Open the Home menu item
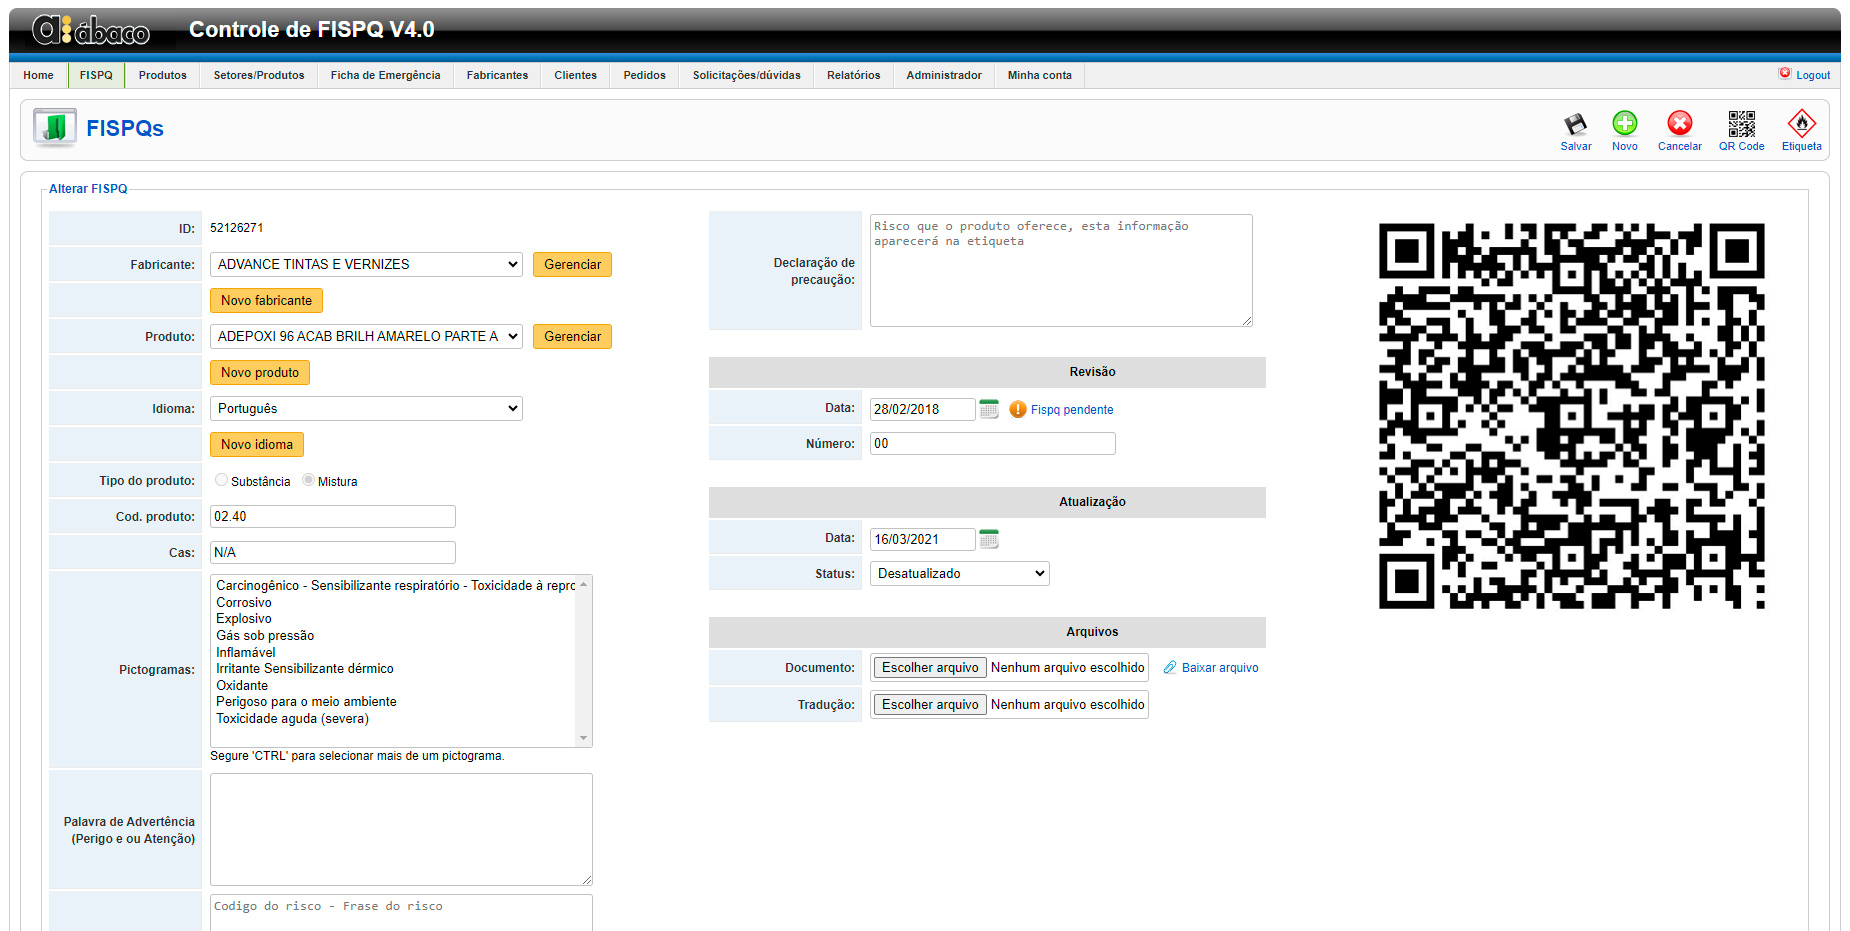Image resolution: width=1850 pixels, height=931 pixels. coord(39,75)
